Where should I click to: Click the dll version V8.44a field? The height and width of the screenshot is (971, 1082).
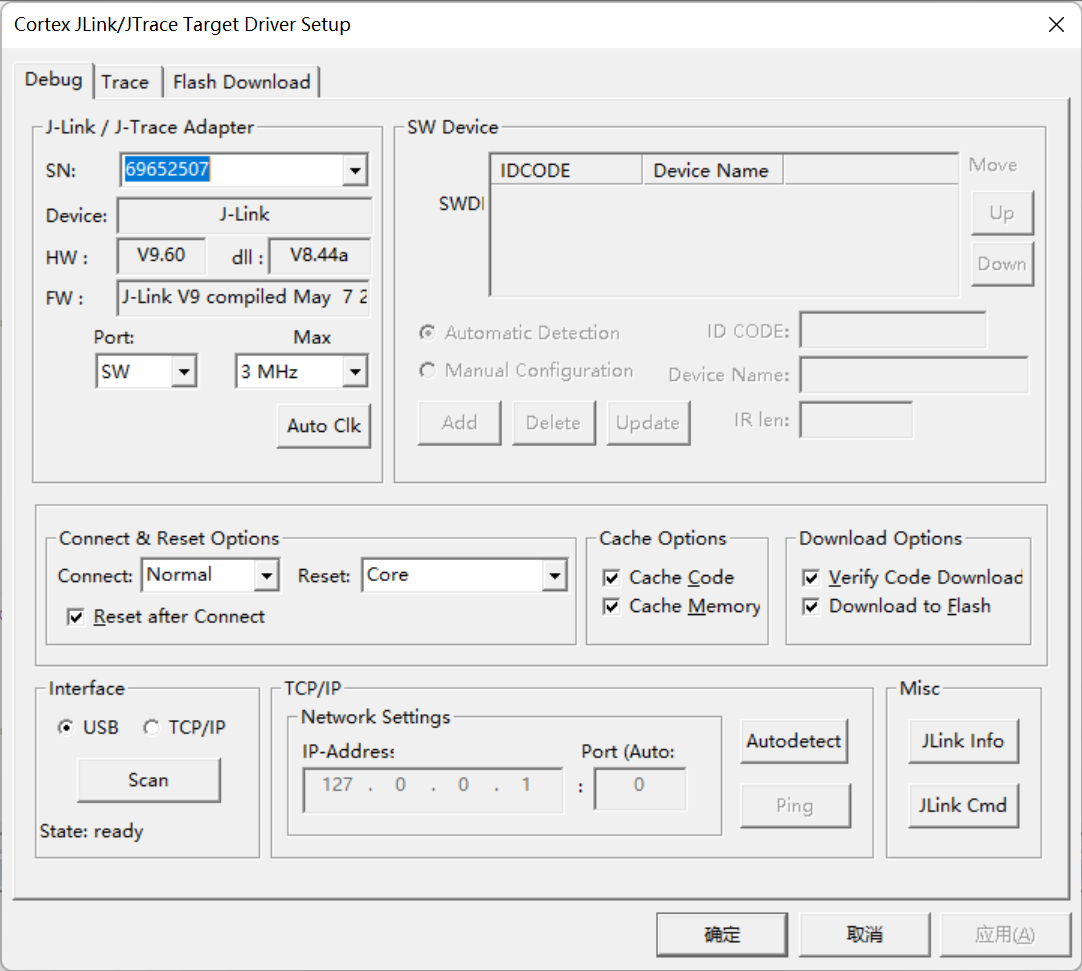pyautogui.click(x=319, y=256)
